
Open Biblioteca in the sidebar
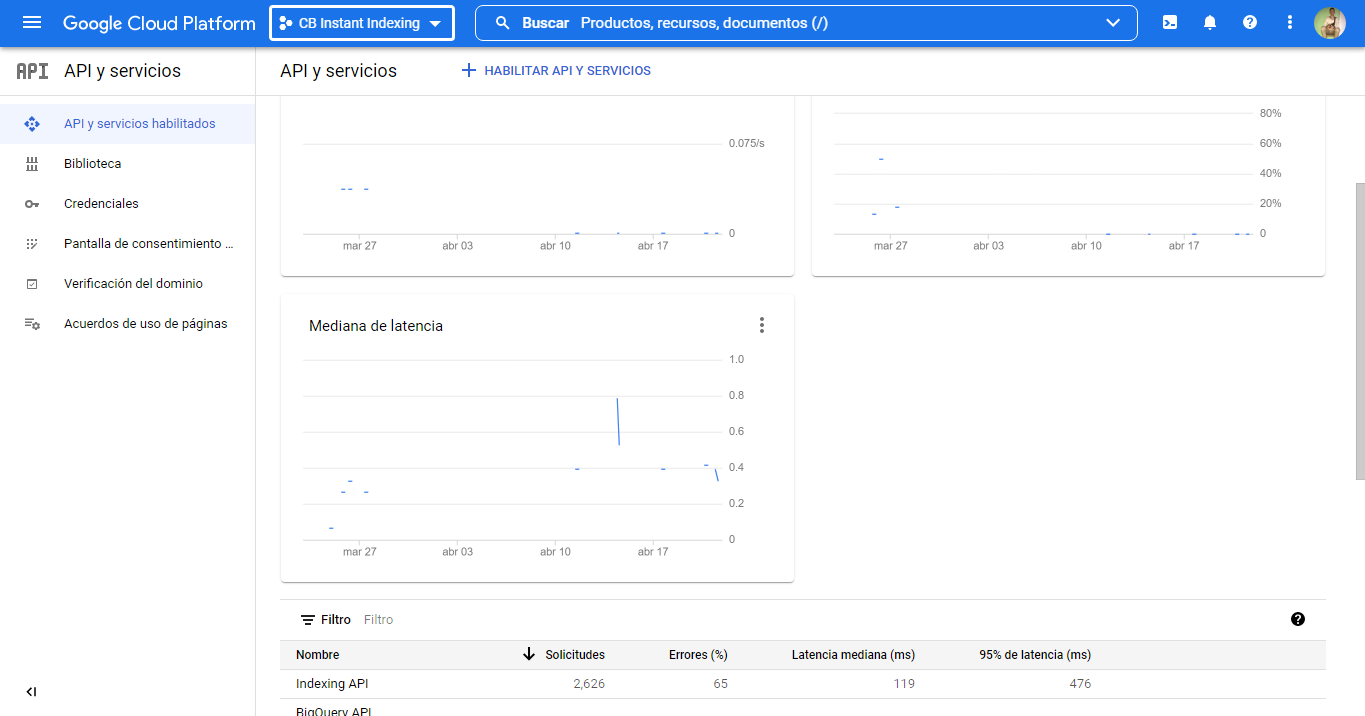point(127,164)
